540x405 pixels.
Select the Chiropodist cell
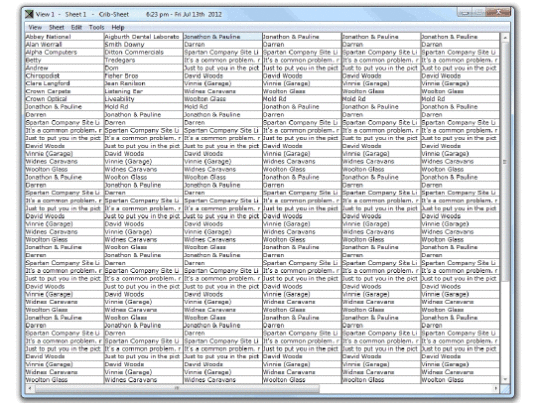(x=64, y=76)
